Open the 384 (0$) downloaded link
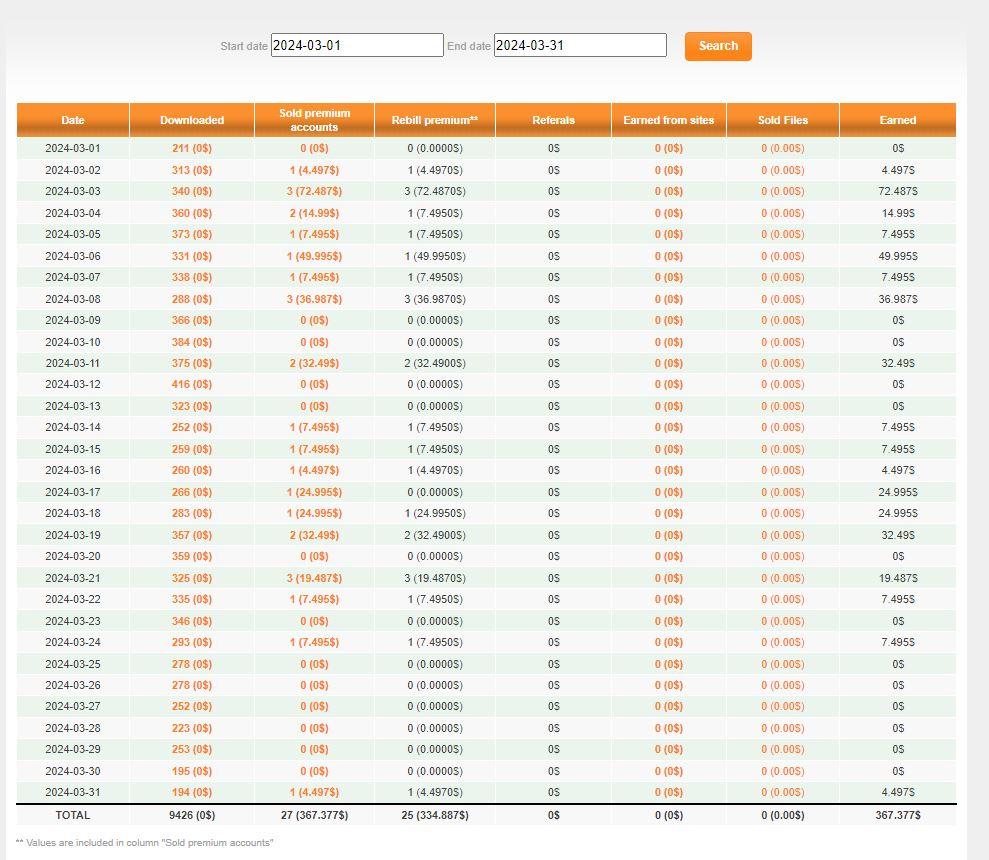The image size is (989, 860). click(x=192, y=342)
